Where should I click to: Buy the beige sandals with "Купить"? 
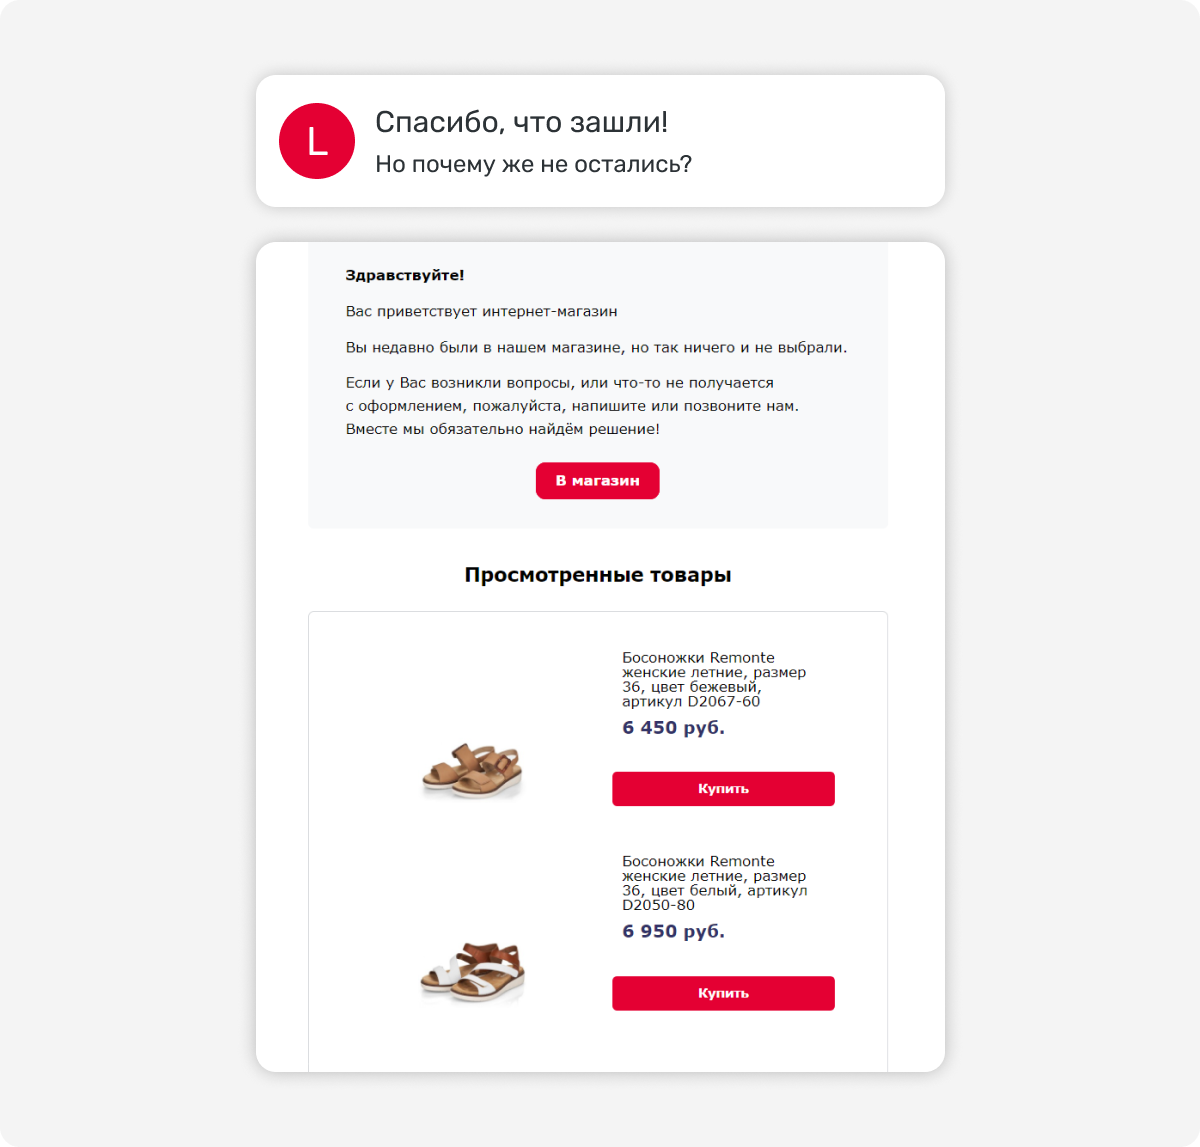click(x=723, y=789)
